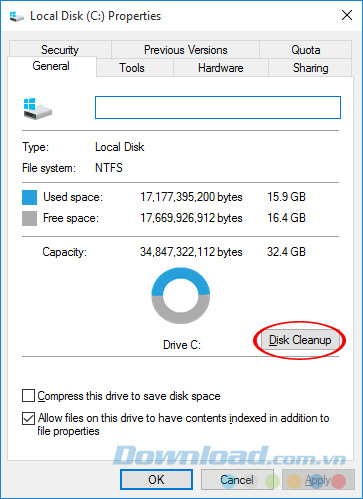363x499 pixels.
Task: Focus the drive label text field
Action: click(218, 107)
